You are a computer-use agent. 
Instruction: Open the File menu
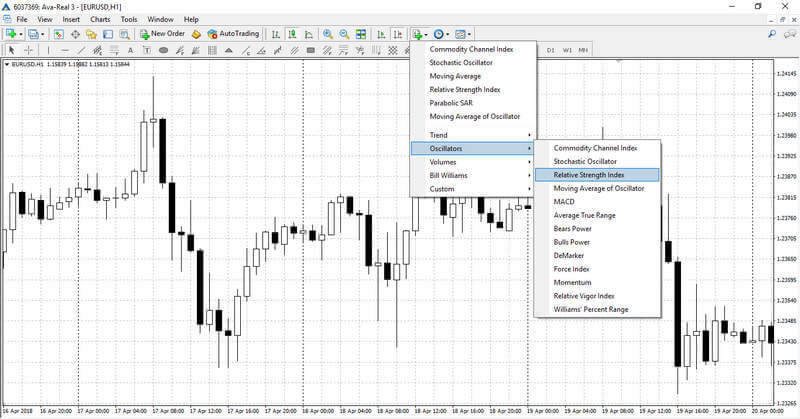point(22,19)
